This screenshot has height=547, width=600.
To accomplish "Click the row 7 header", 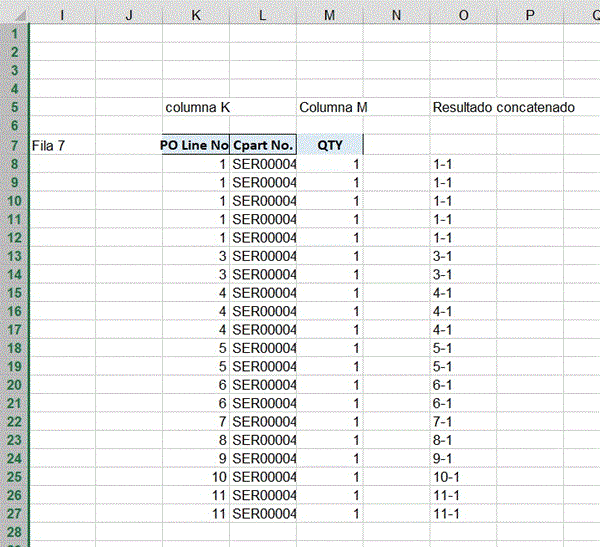I will pyautogui.click(x=14, y=145).
